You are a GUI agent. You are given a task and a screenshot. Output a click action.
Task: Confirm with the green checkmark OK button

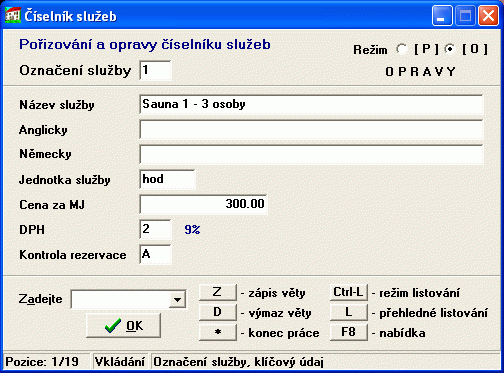click(x=123, y=325)
